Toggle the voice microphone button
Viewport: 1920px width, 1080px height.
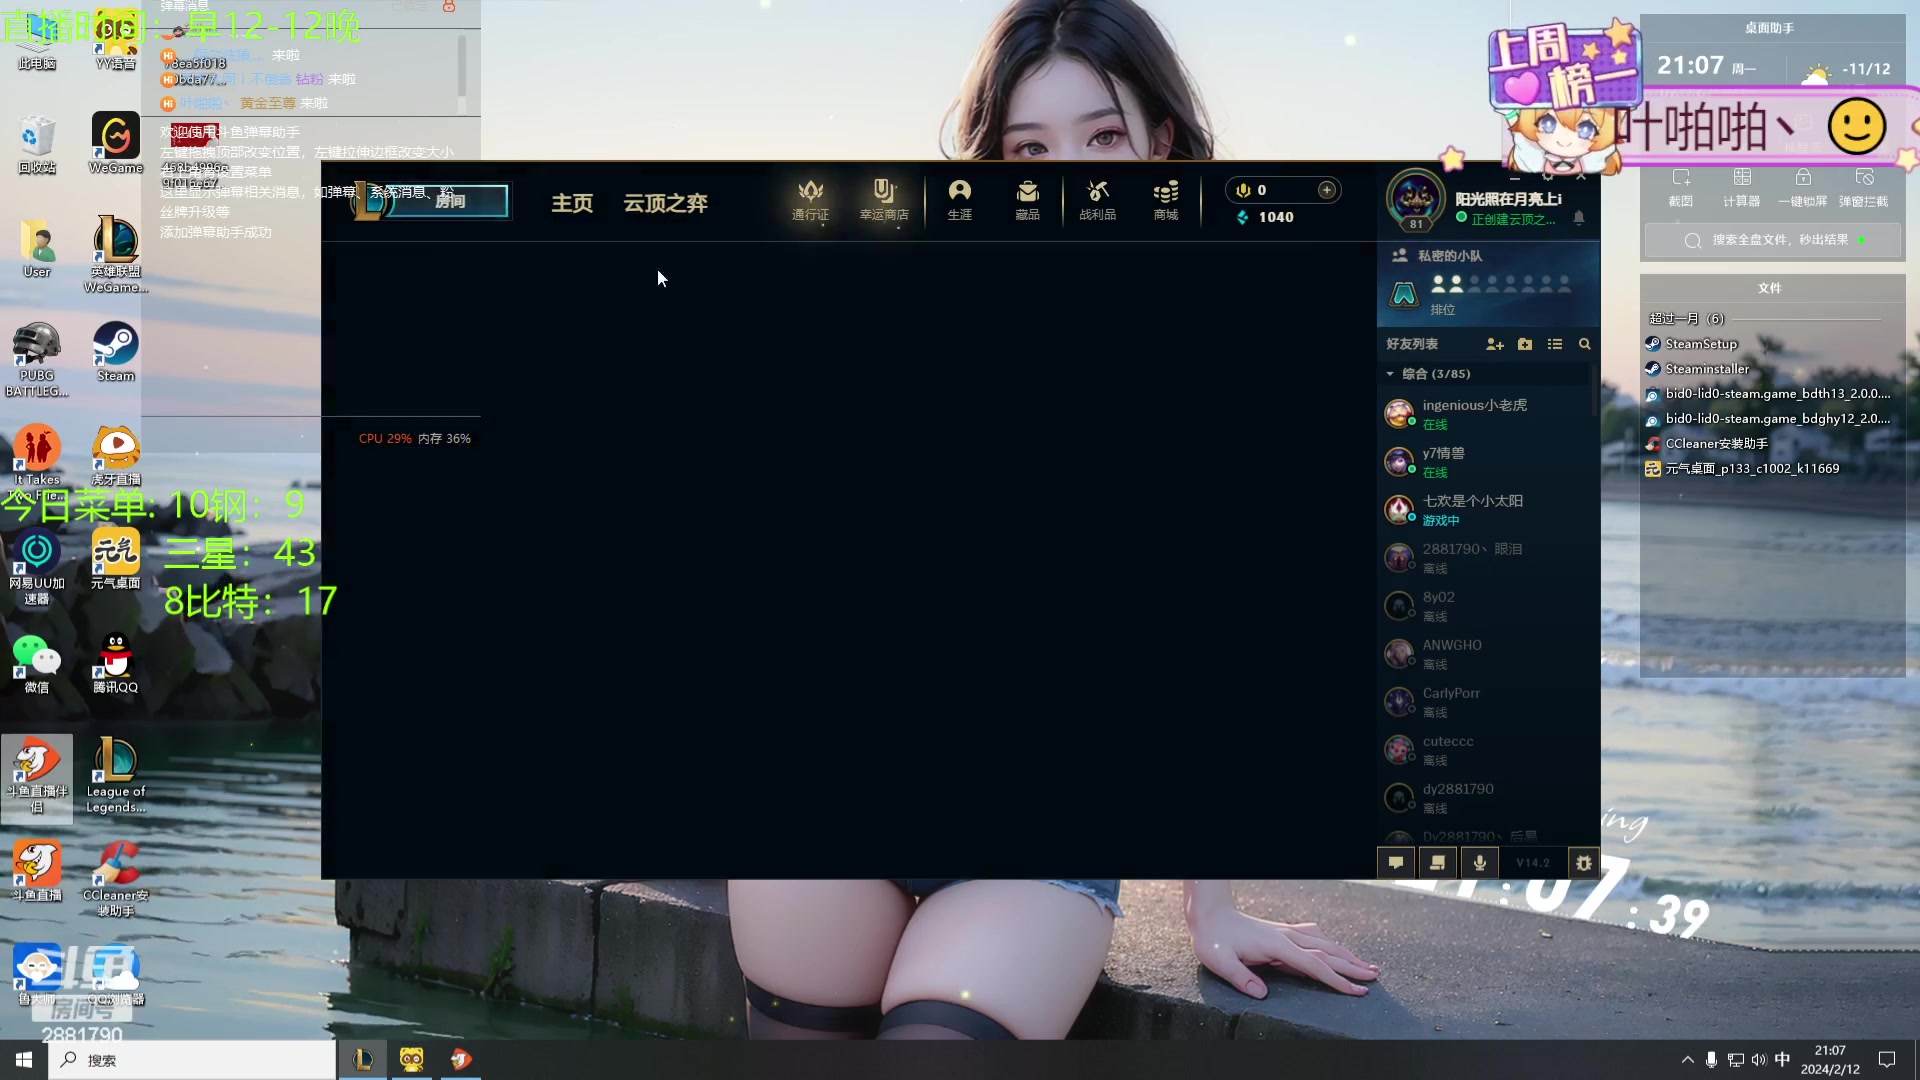coord(1480,862)
